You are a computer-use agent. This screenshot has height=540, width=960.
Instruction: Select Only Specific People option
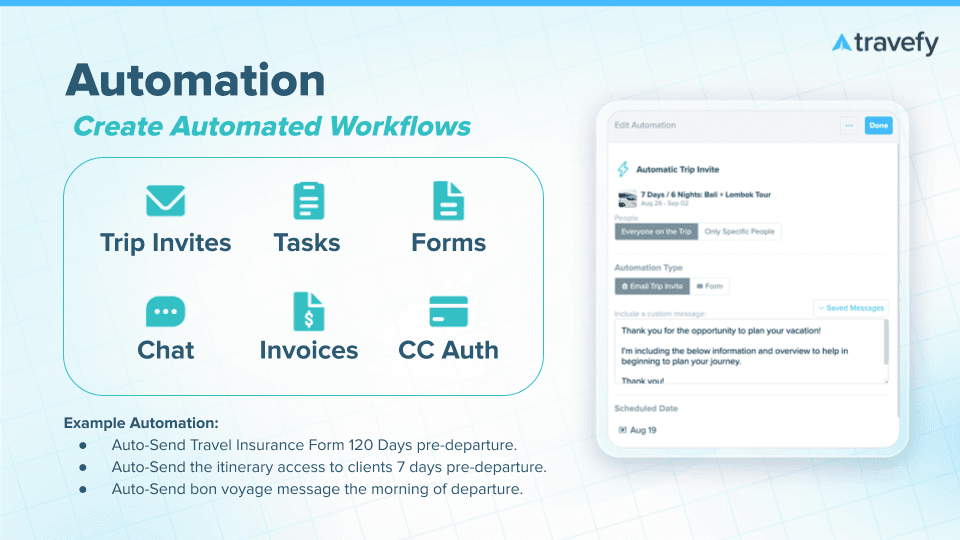click(739, 231)
